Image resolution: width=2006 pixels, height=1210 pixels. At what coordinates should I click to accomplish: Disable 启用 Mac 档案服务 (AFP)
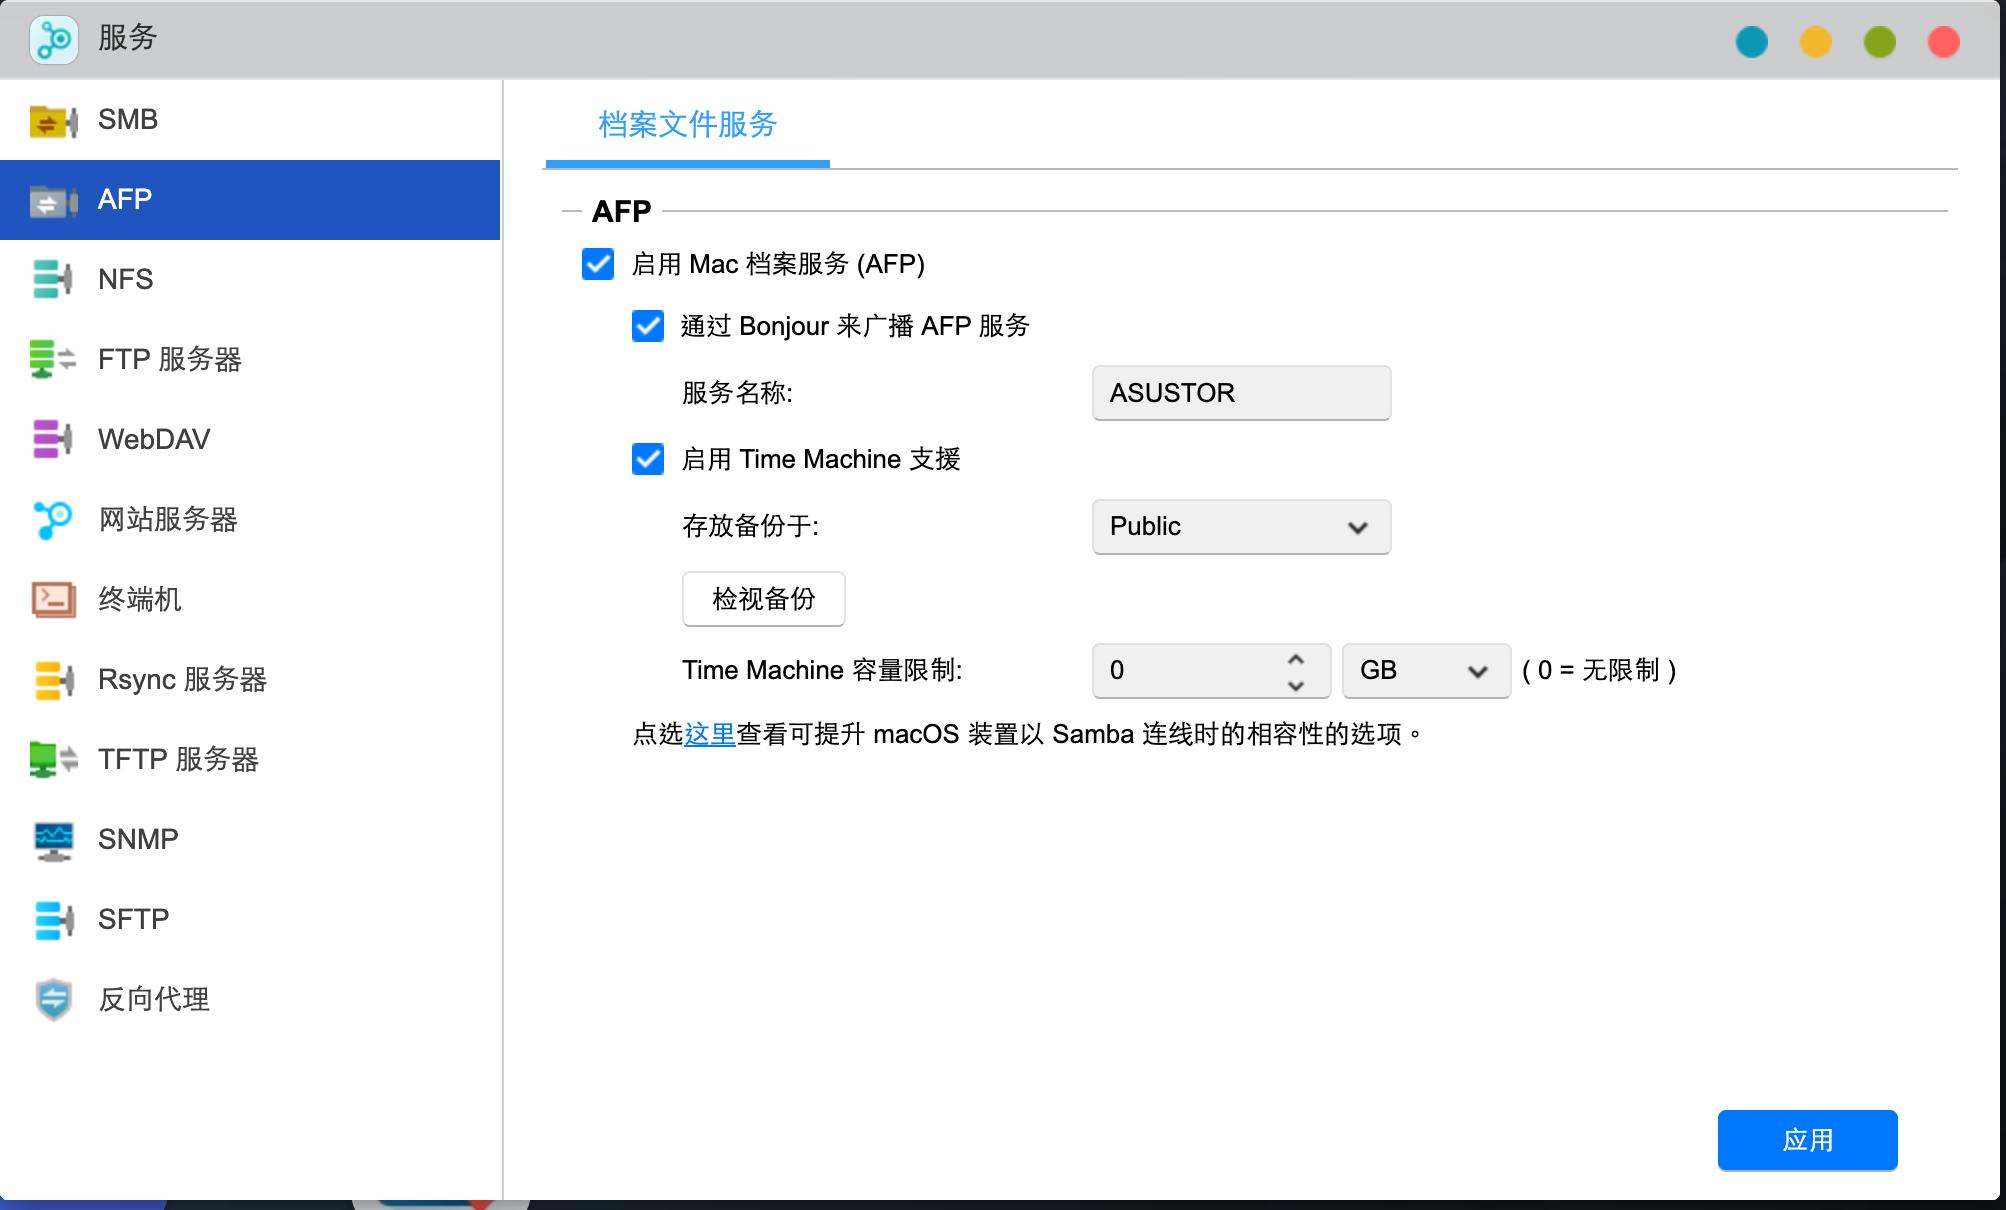point(597,265)
